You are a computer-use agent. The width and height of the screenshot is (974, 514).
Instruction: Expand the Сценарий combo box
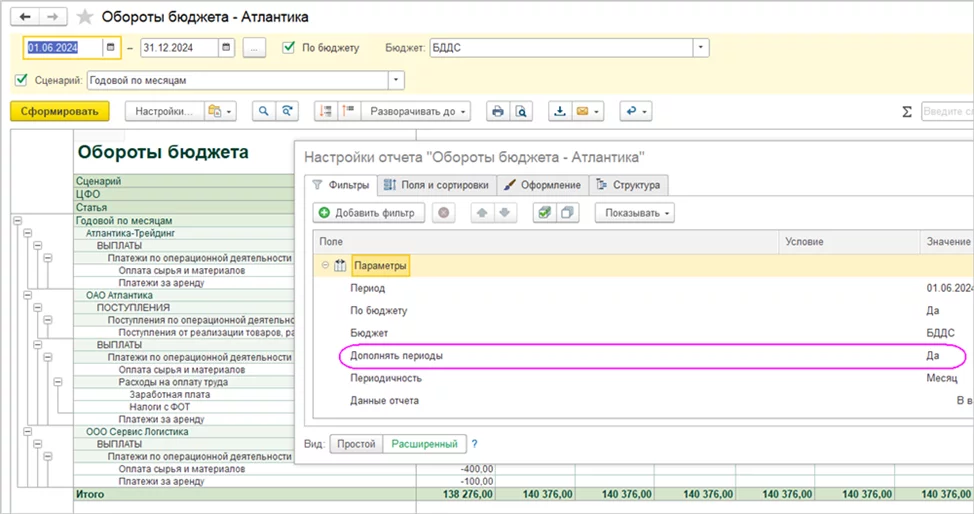click(x=396, y=80)
